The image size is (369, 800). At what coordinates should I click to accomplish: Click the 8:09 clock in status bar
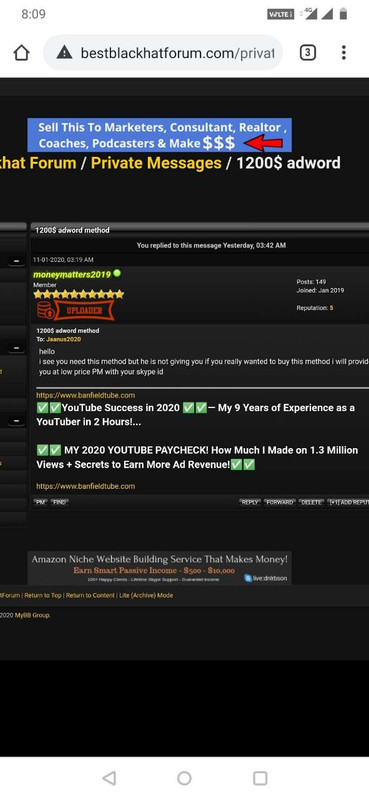point(33,14)
